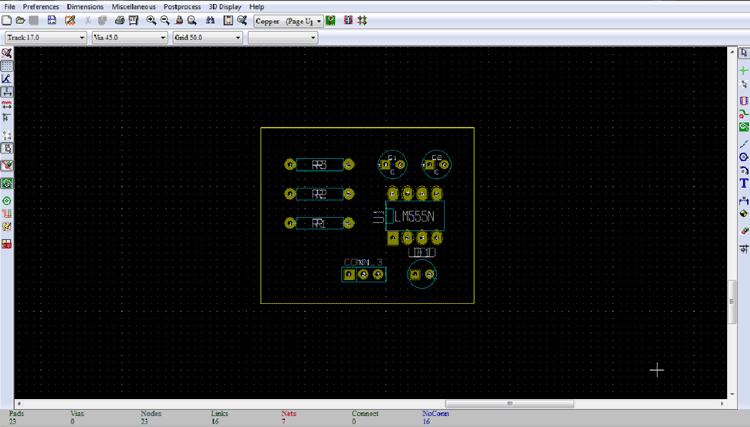
Task: Open the Postprocess menu
Action: (x=182, y=7)
